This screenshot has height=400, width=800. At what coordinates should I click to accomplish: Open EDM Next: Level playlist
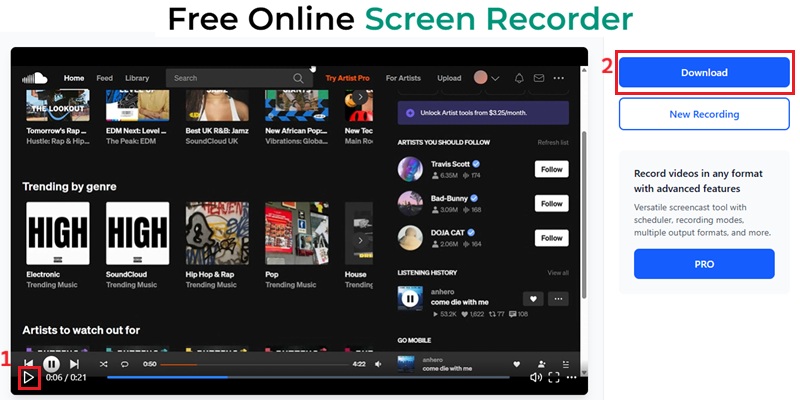(138, 106)
